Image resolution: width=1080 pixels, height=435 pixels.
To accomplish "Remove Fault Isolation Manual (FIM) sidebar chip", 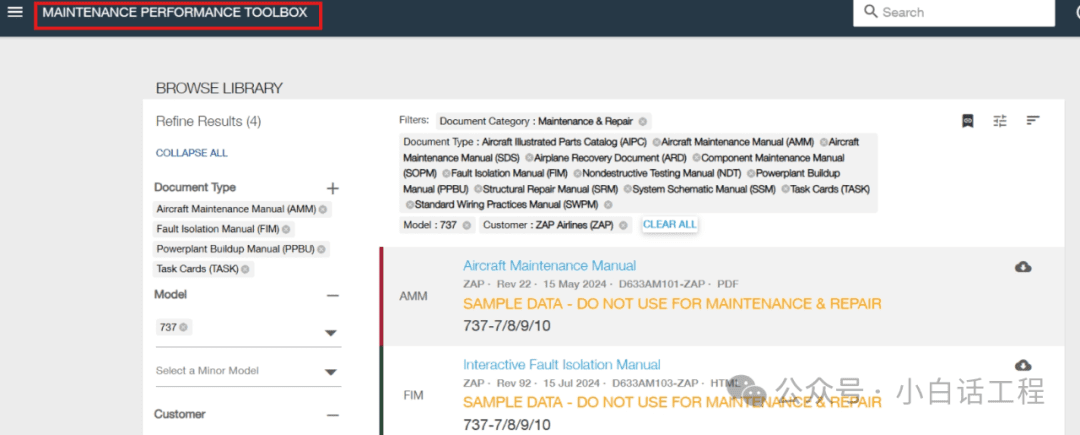I will [x=286, y=229].
